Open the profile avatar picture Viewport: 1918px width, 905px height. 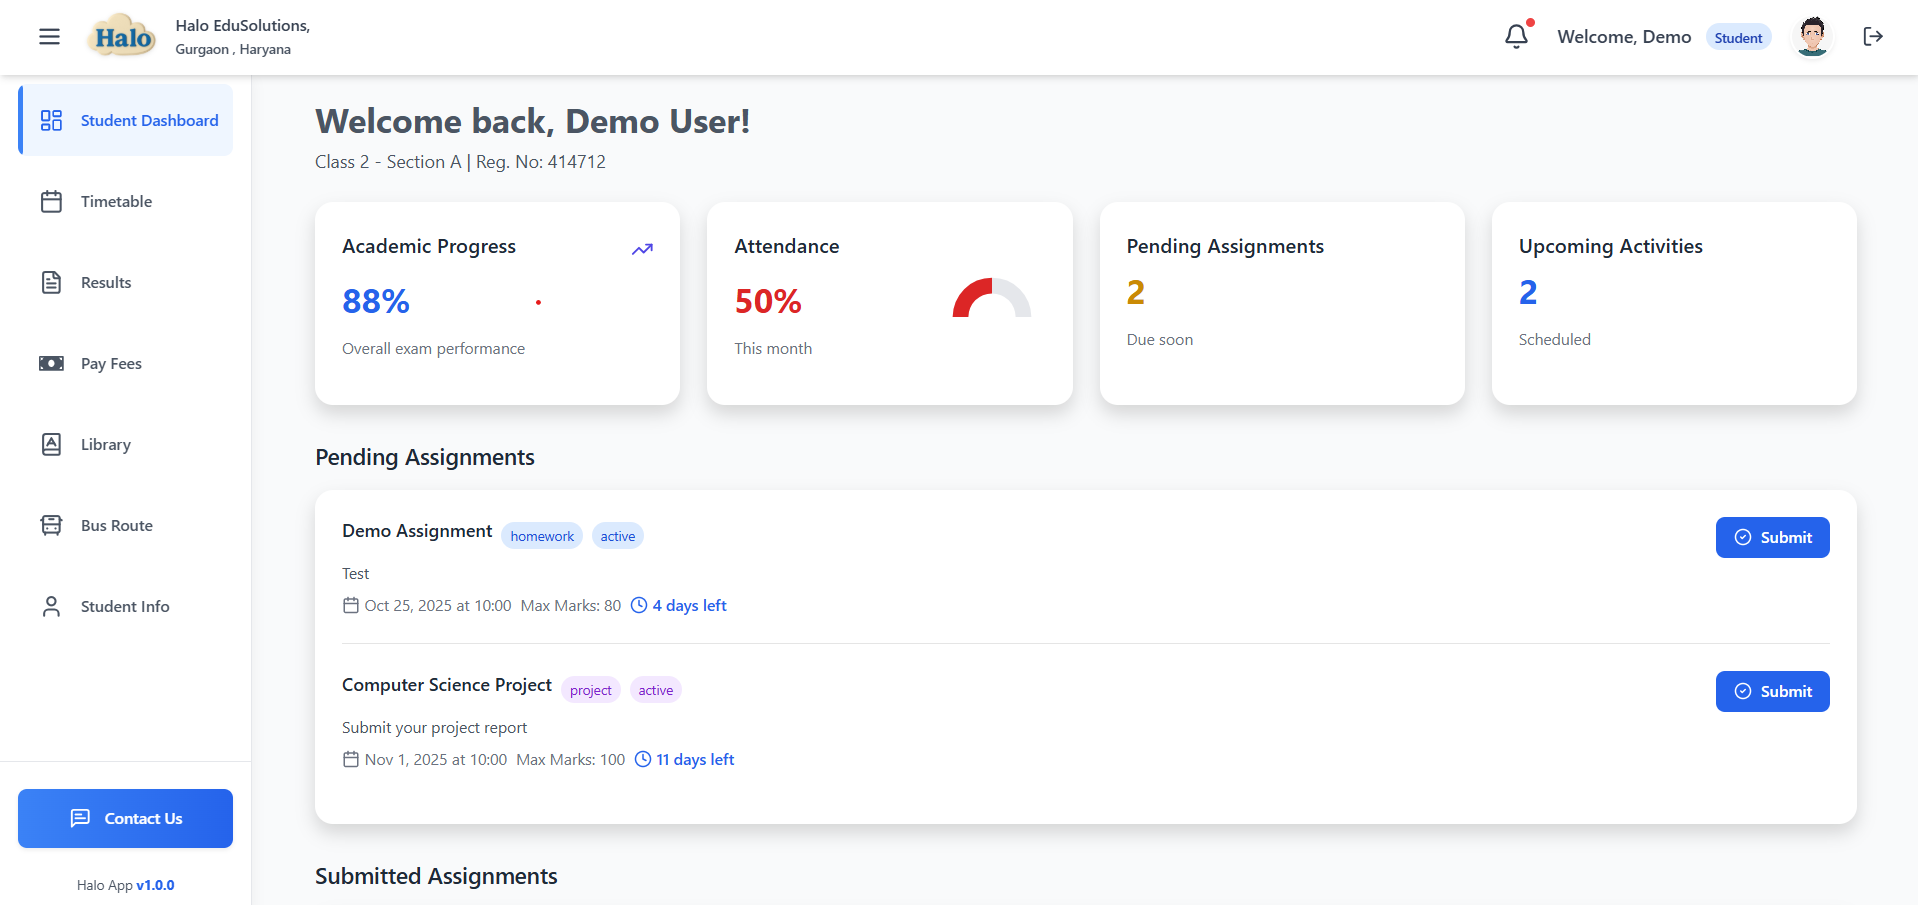click(x=1812, y=36)
